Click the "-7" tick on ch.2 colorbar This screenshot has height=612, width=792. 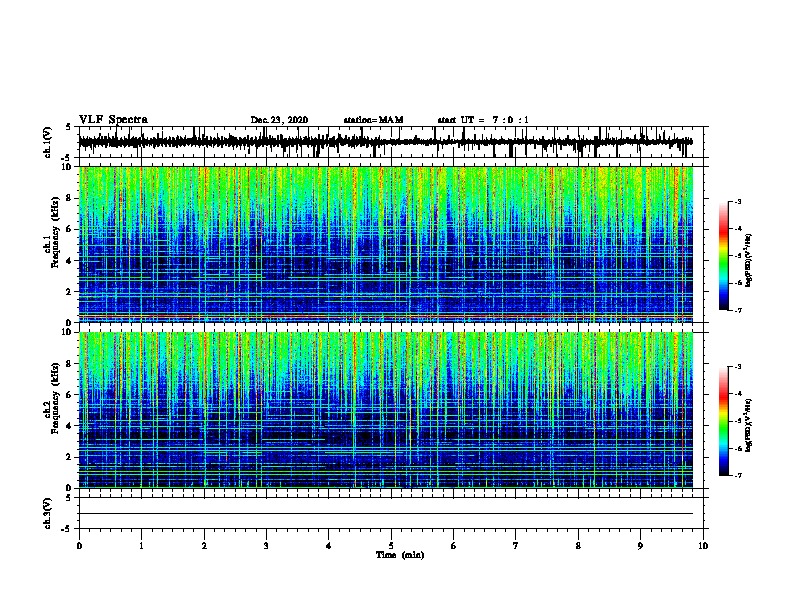(737, 475)
